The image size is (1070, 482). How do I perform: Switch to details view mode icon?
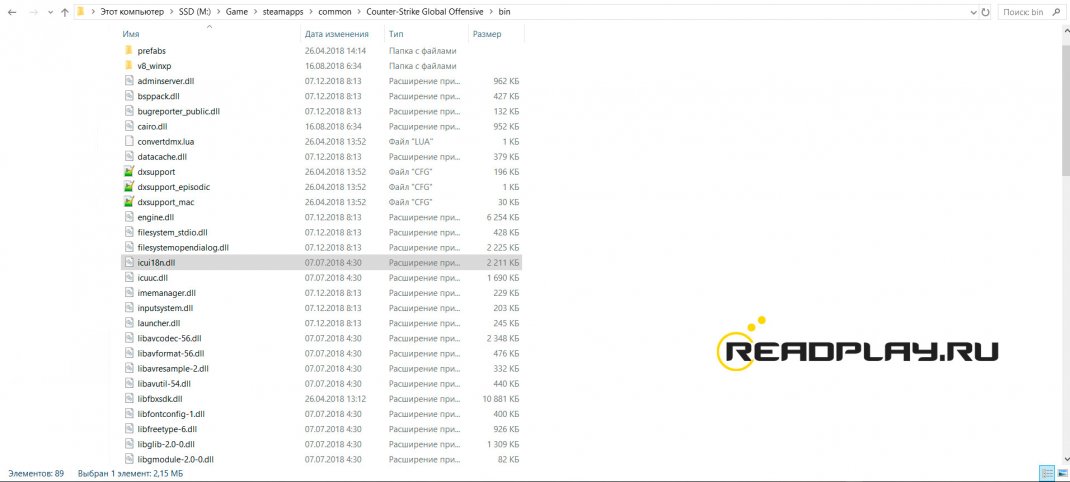click(x=1045, y=472)
